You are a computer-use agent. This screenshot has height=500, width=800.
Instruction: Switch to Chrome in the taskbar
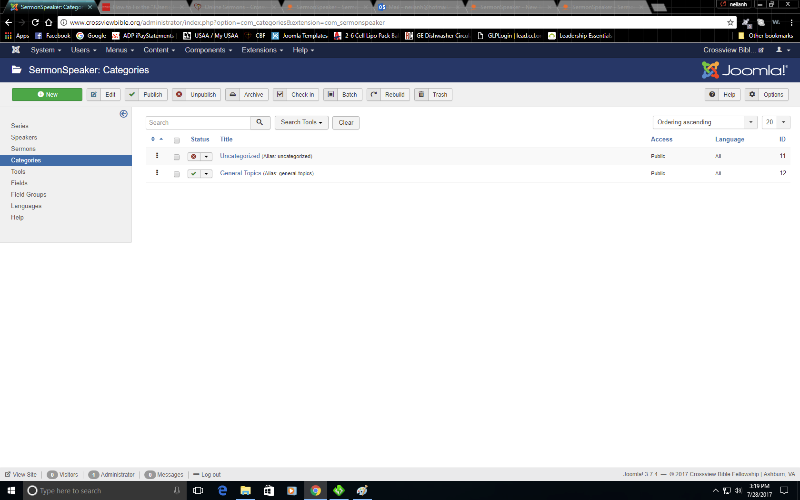coord(315,490)
